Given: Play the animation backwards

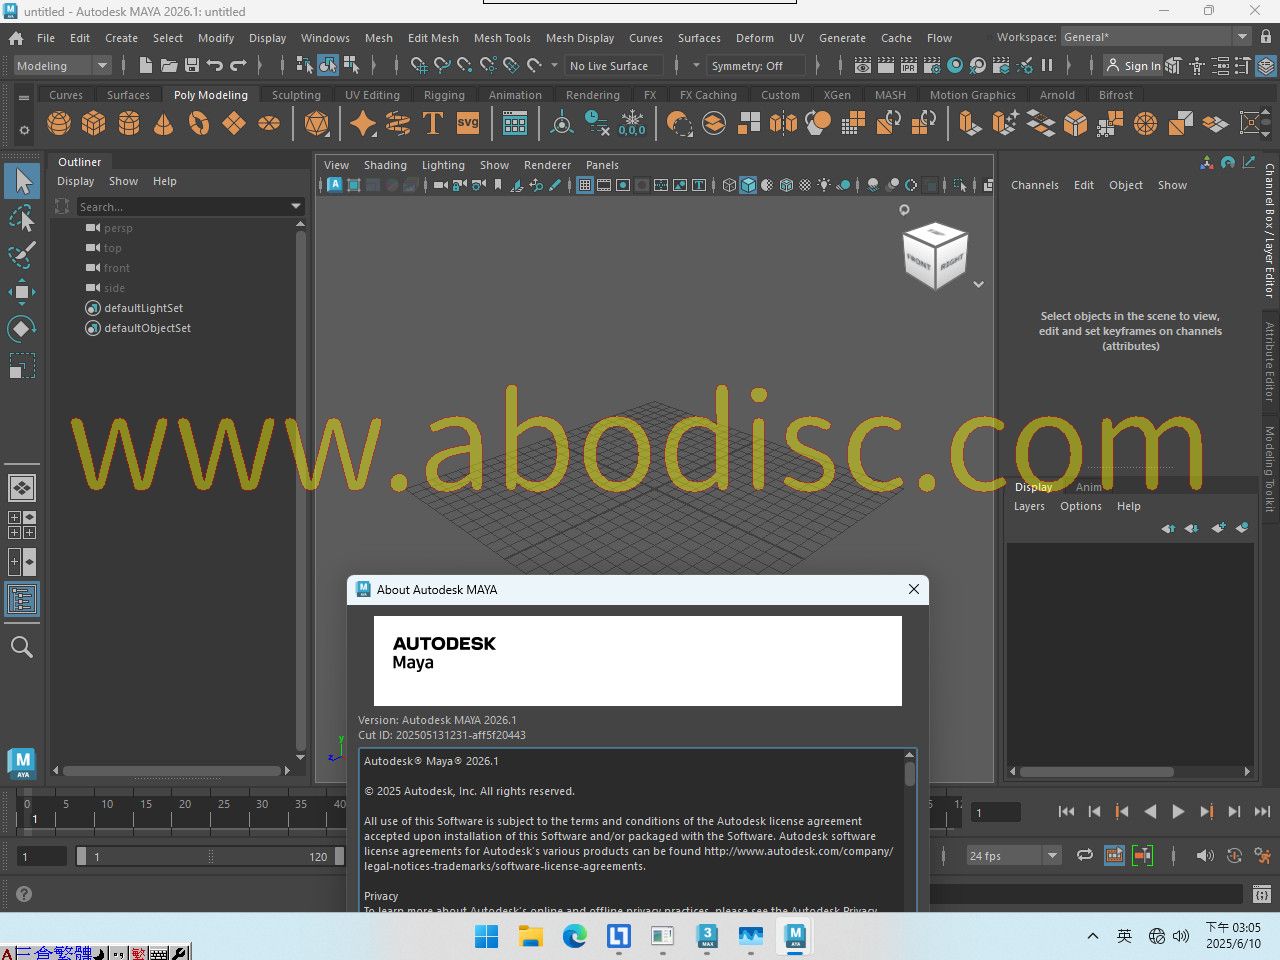Looking at the screenshot, I should 1150,812.
